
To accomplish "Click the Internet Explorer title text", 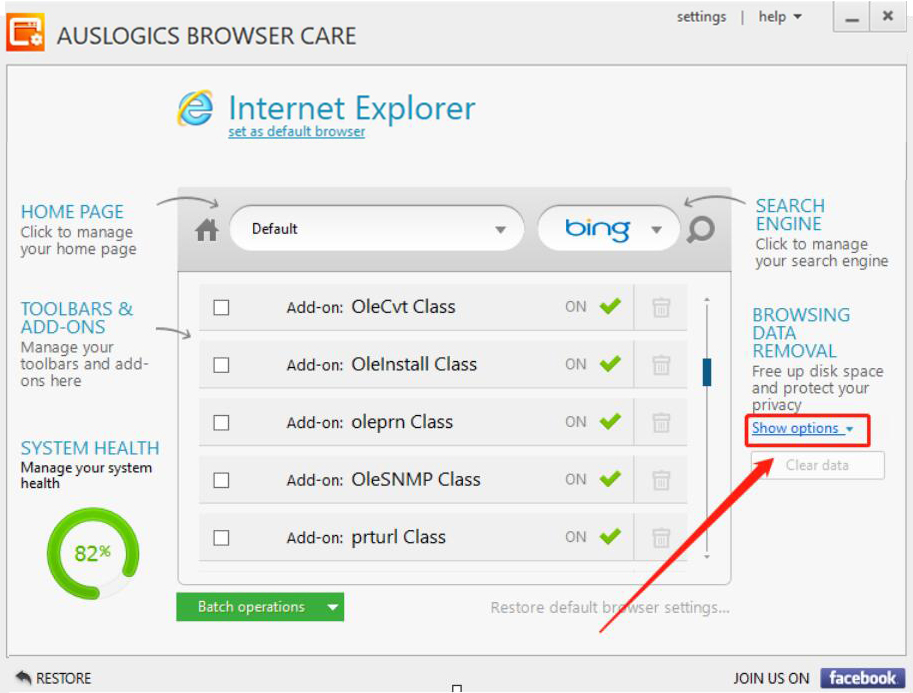I will (x=352, y=108).
